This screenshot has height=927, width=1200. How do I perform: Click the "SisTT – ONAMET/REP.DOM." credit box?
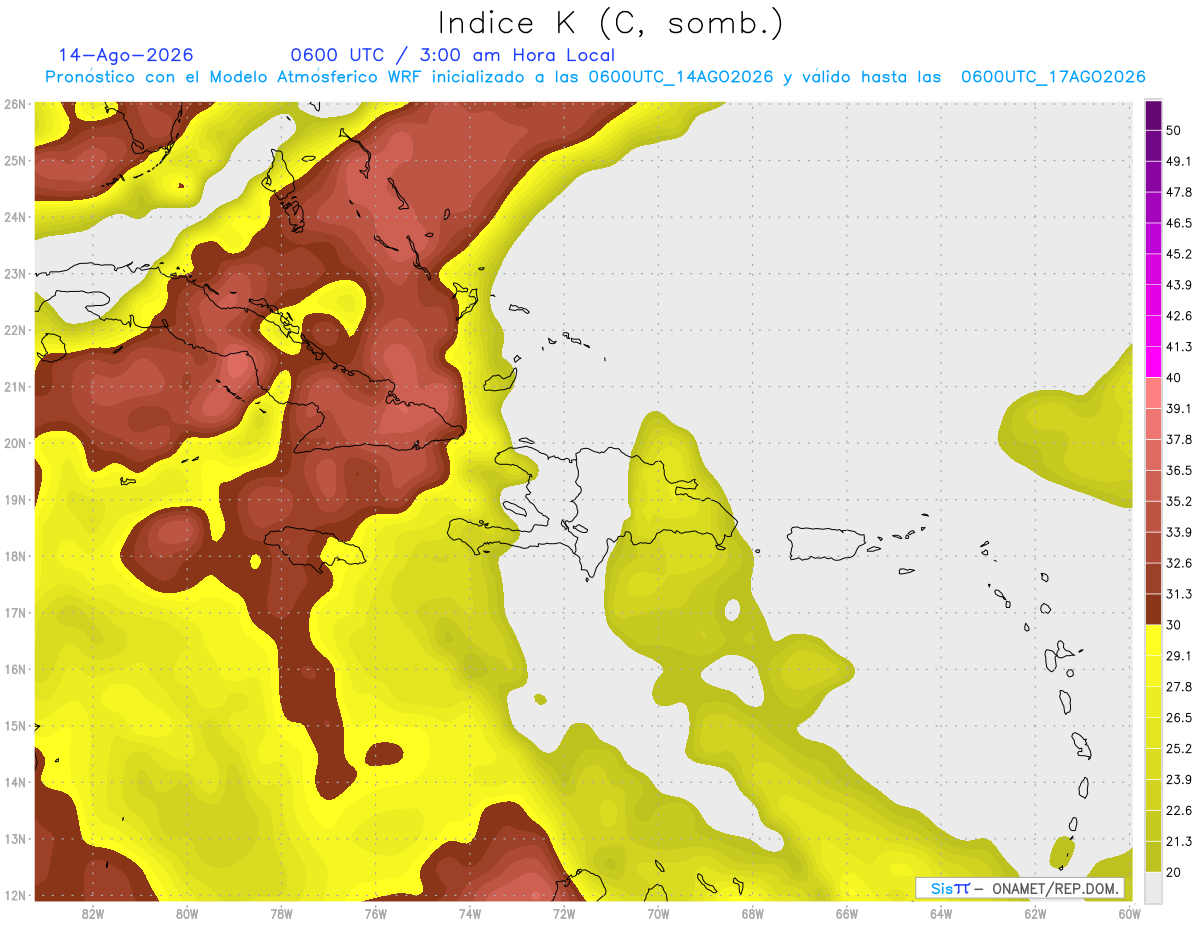pyautogui.click(x=1021, y=888)
